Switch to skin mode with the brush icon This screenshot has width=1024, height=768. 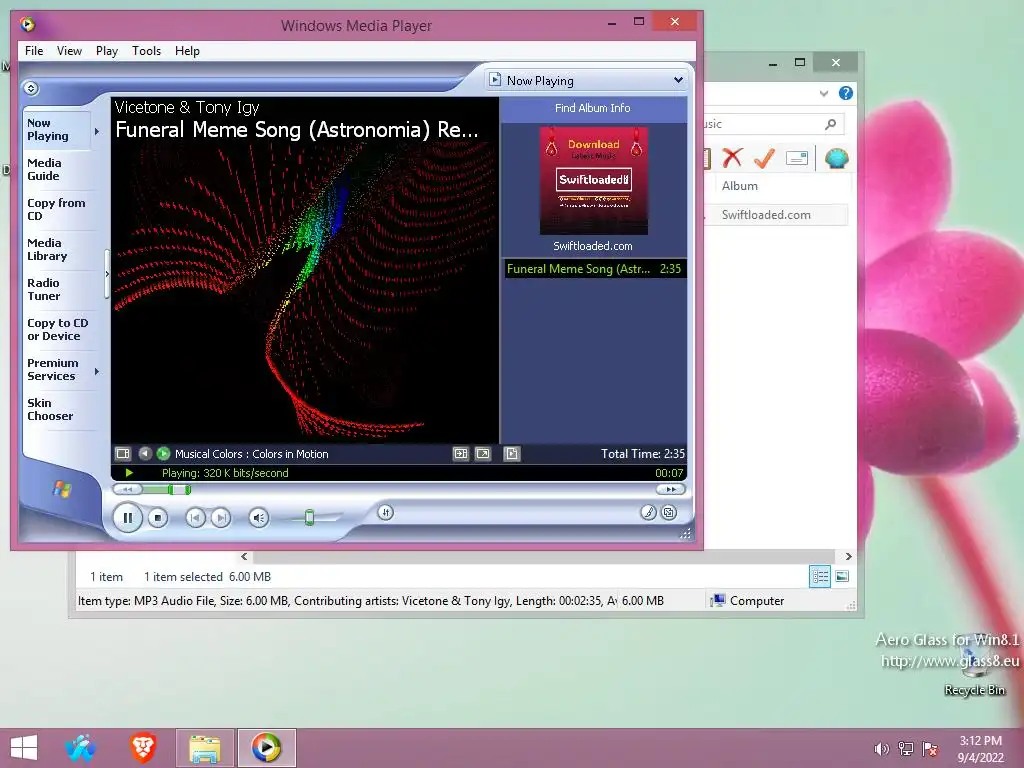point(648,513)
